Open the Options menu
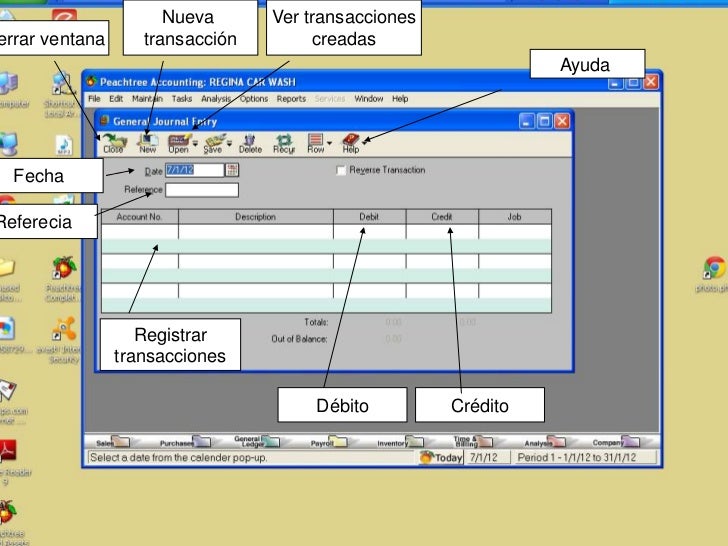The width and height of the screenshot is (728, 546). [x=254, y=98]
